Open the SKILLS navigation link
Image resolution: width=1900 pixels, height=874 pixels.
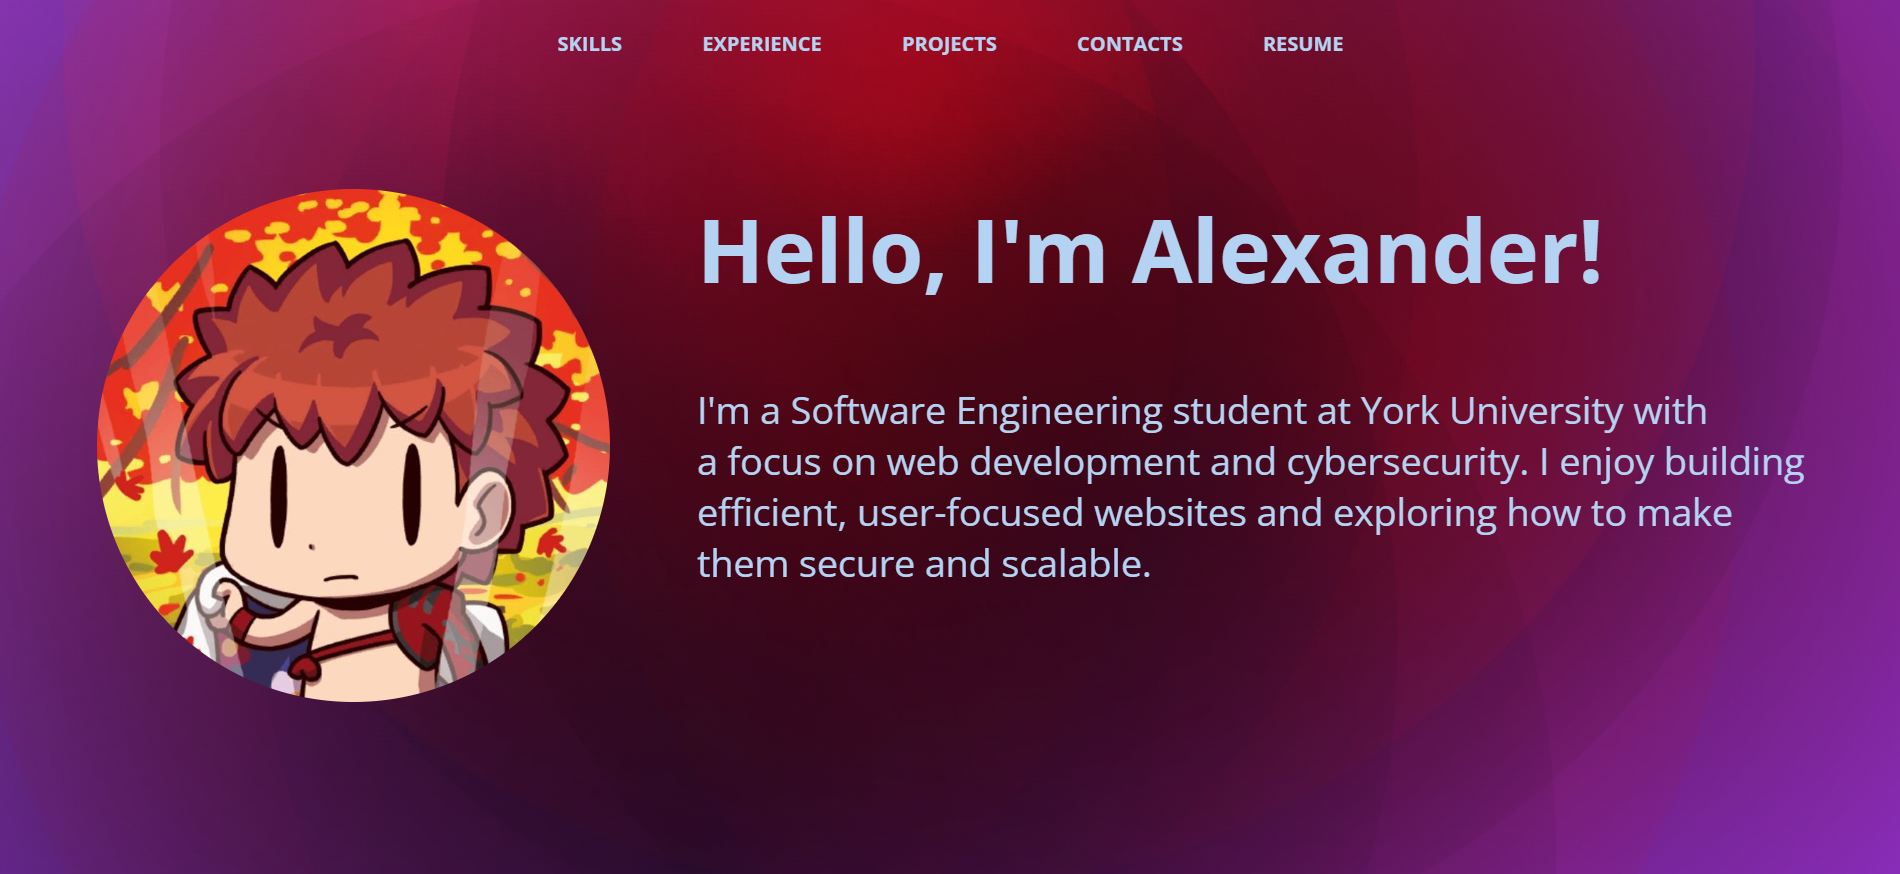[589, 44]
